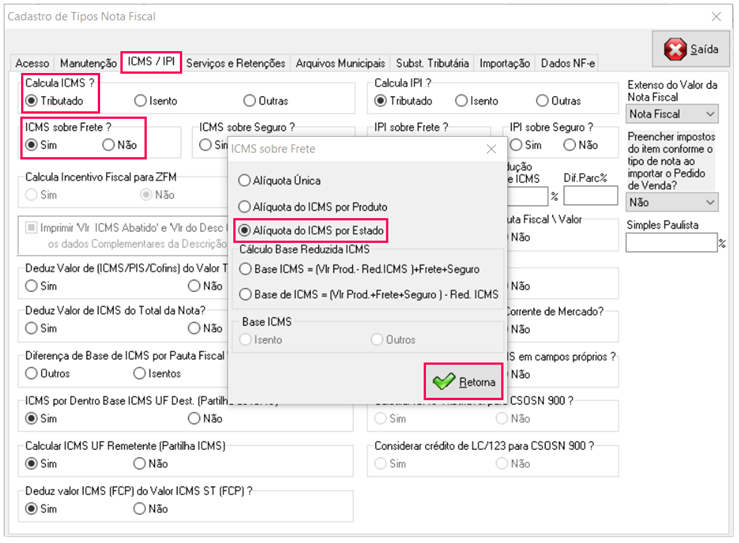Open the Dados NF-e tab

[x=568, y=63]
